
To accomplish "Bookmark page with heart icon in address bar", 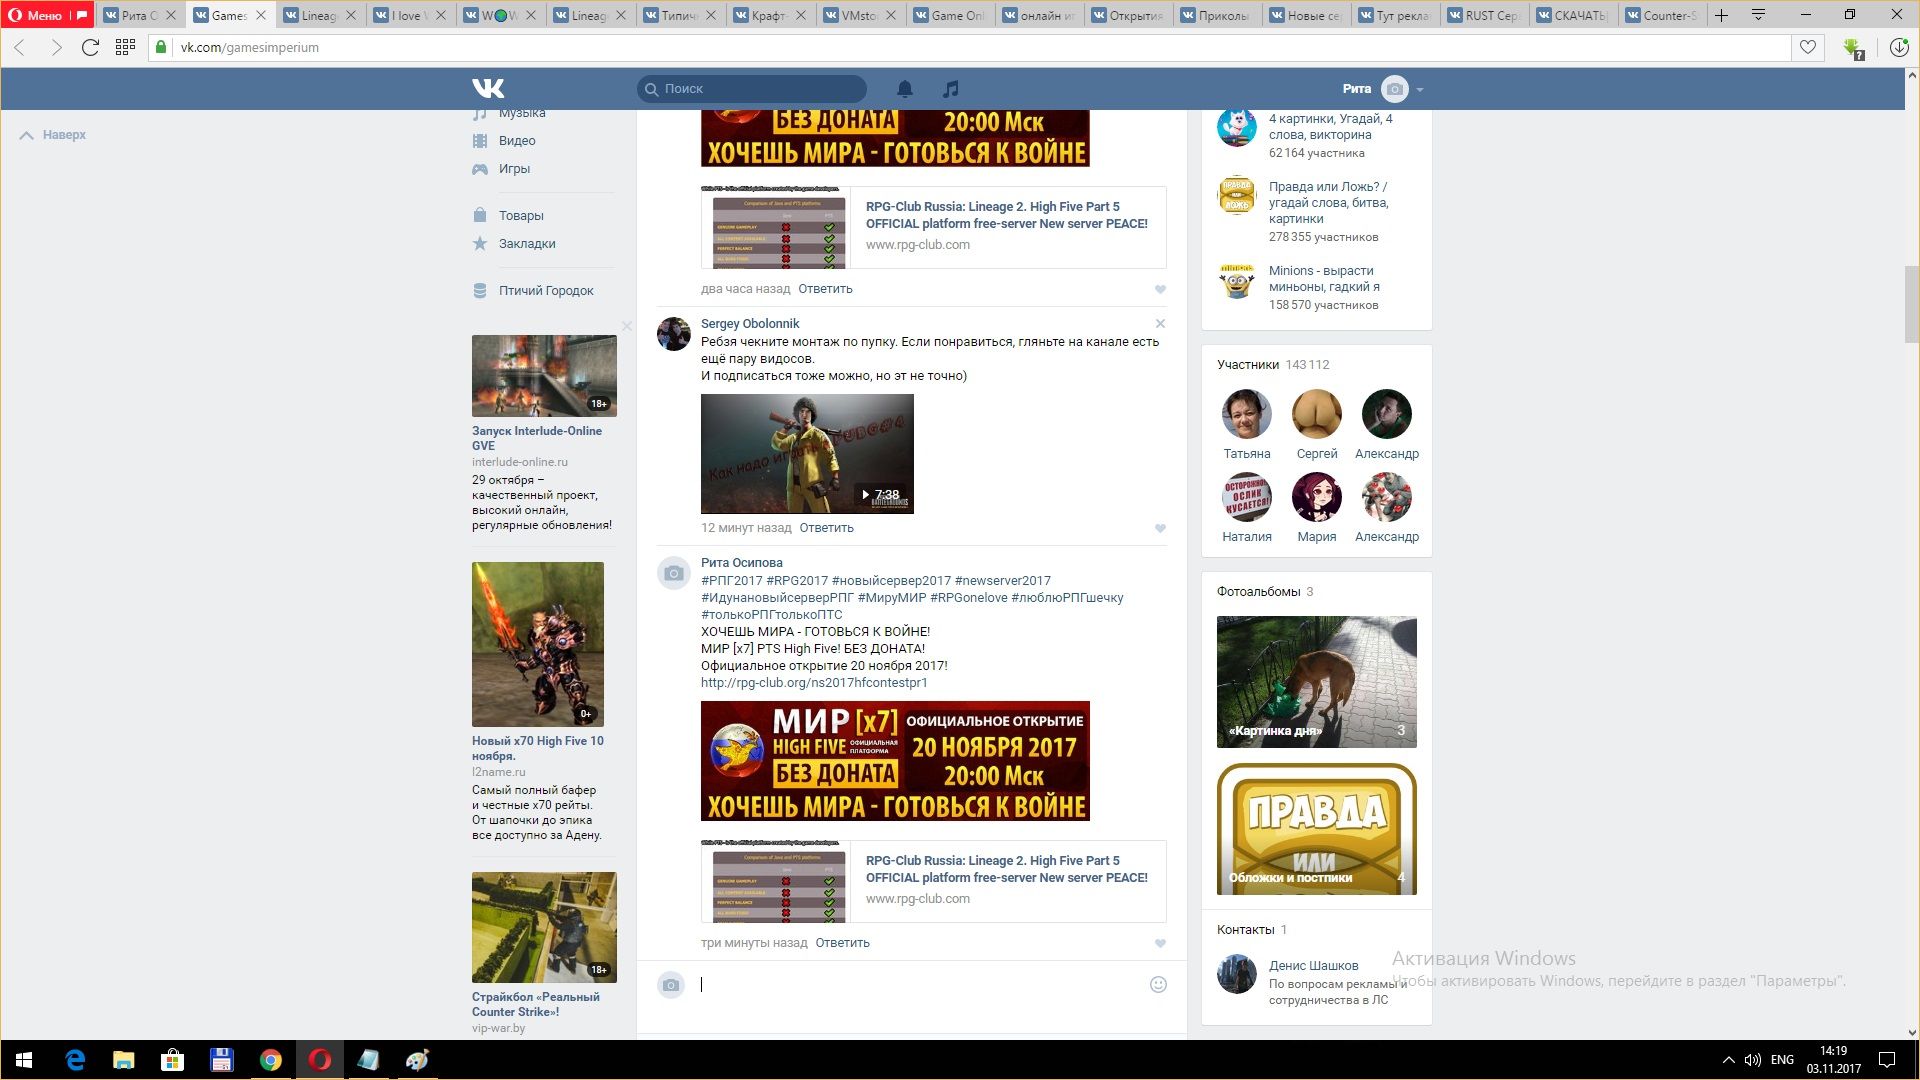I will click(1807, 47).
